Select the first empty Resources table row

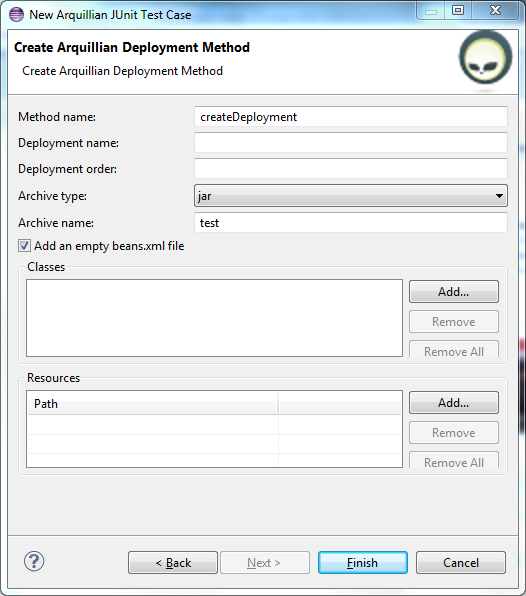[214, 425]
